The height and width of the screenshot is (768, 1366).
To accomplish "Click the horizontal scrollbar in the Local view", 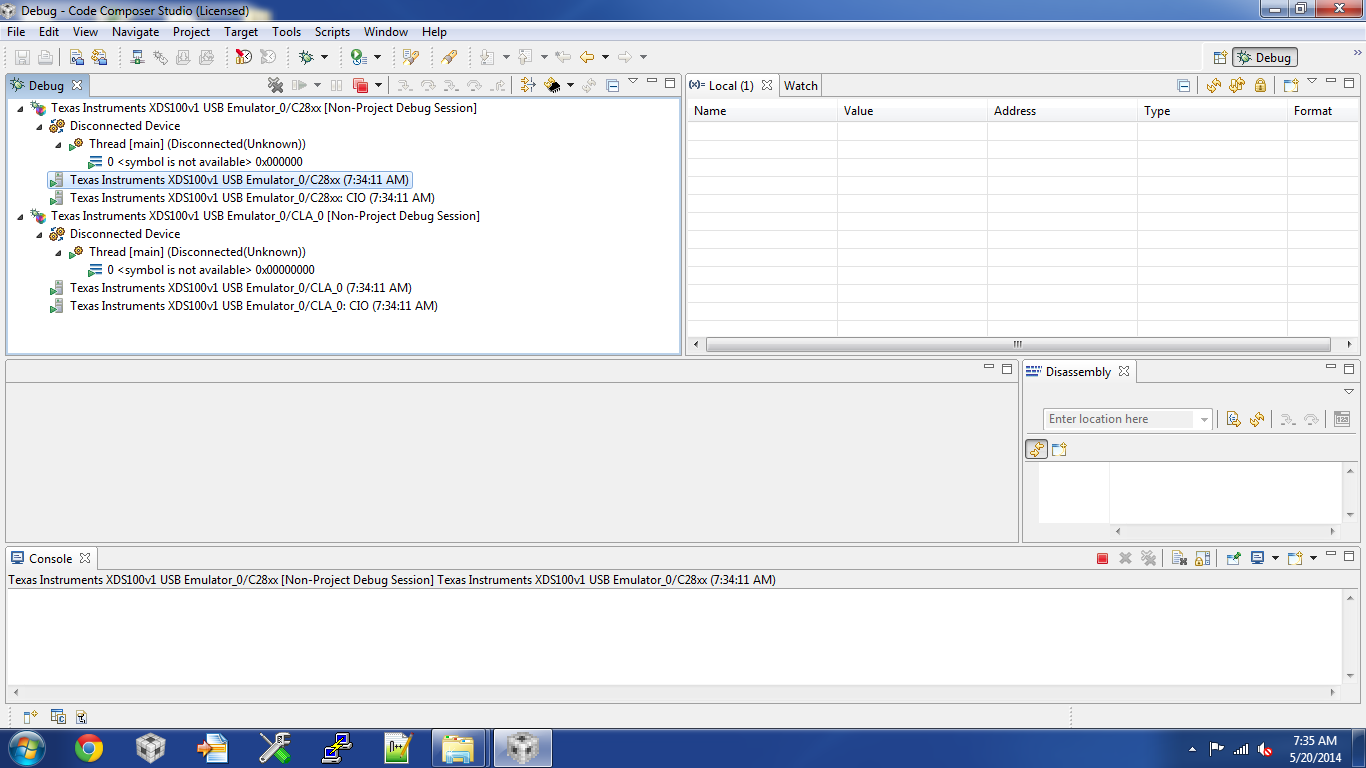I will 1018,345.
